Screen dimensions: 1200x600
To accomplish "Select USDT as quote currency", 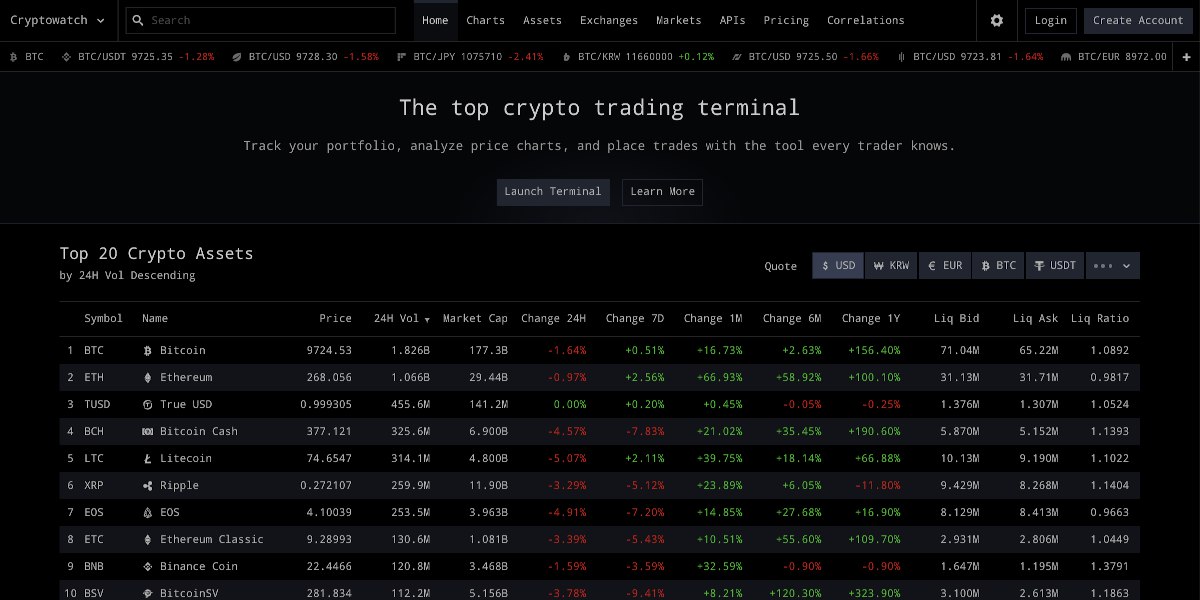I will pyautogui.click(x=1055, y=265).
